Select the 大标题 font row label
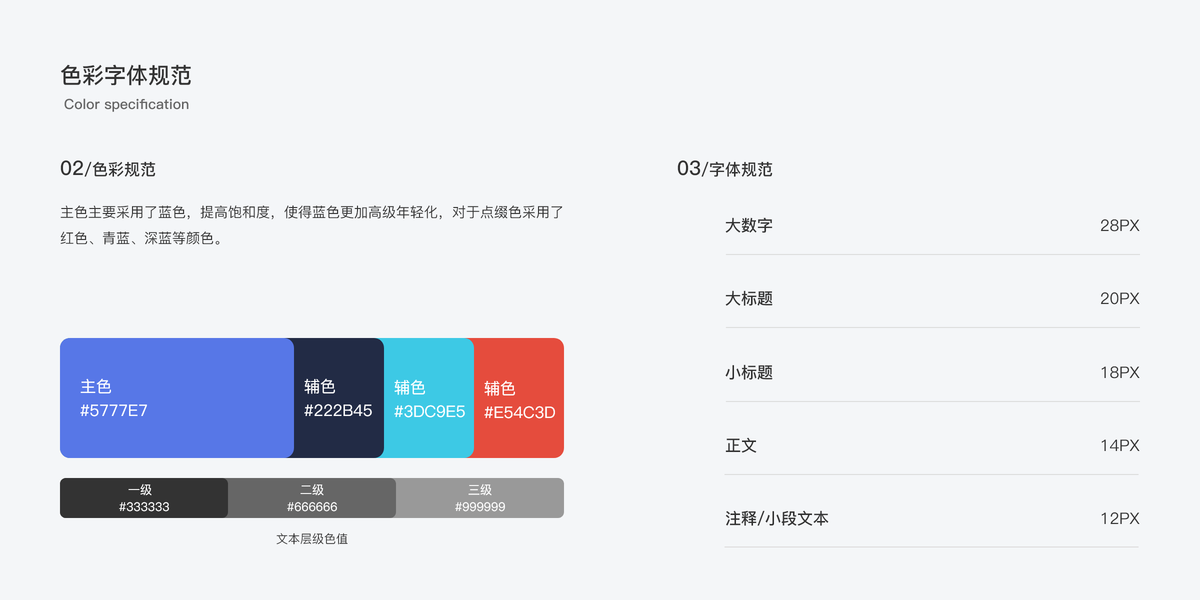The image size is (1200, 600). 749,298
